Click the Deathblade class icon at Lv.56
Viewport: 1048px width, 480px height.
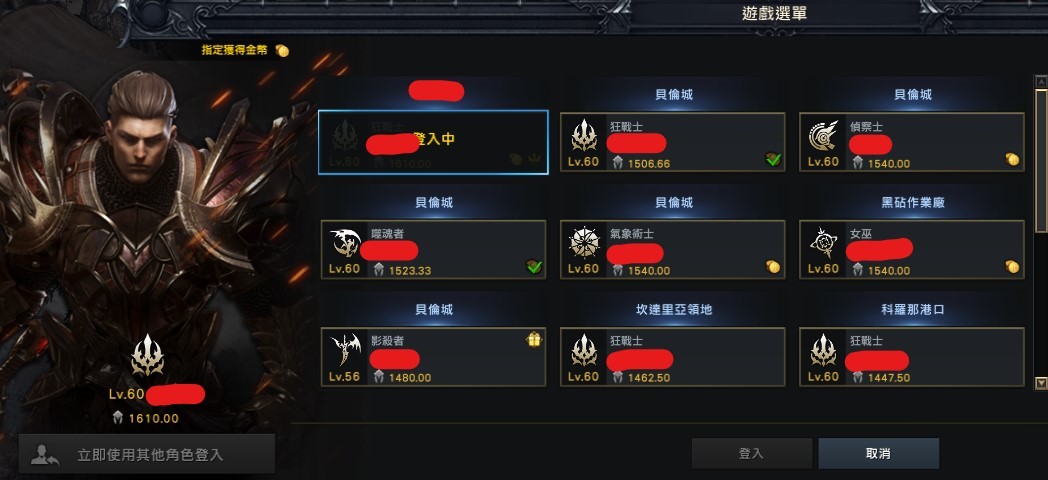pos(345,350)
